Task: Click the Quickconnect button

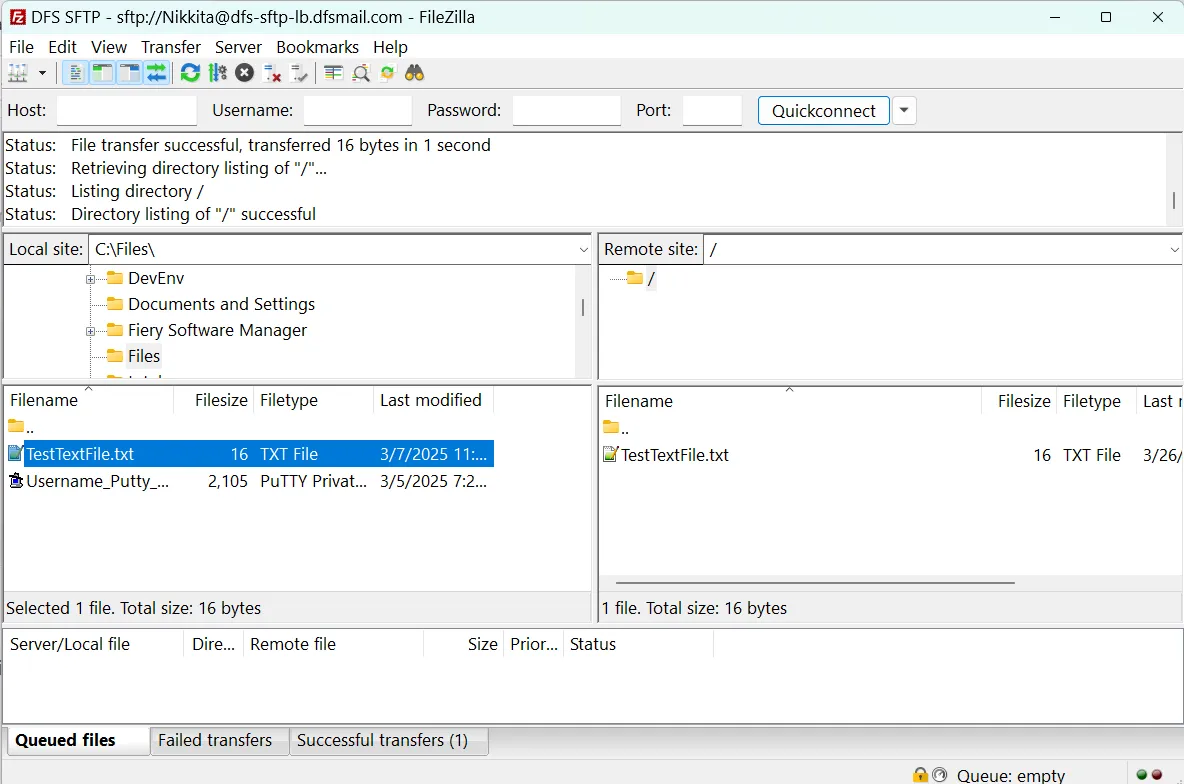Action: click(824, 110)
